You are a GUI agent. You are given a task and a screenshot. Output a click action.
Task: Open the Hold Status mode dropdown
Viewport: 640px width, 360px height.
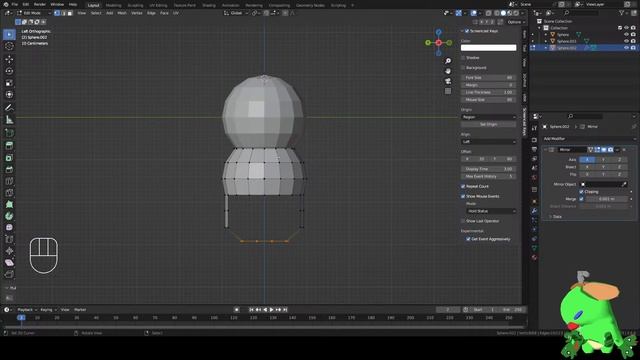pyautogui.click(x=491, y=211)
